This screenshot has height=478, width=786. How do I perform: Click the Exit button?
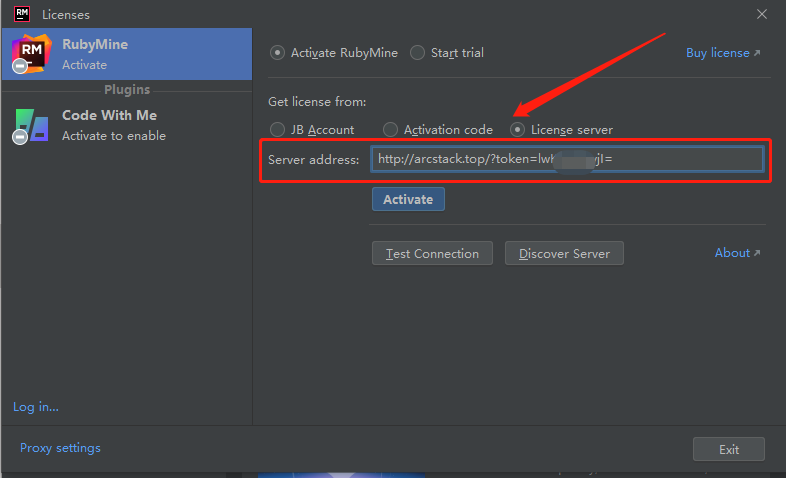[728, 449]
